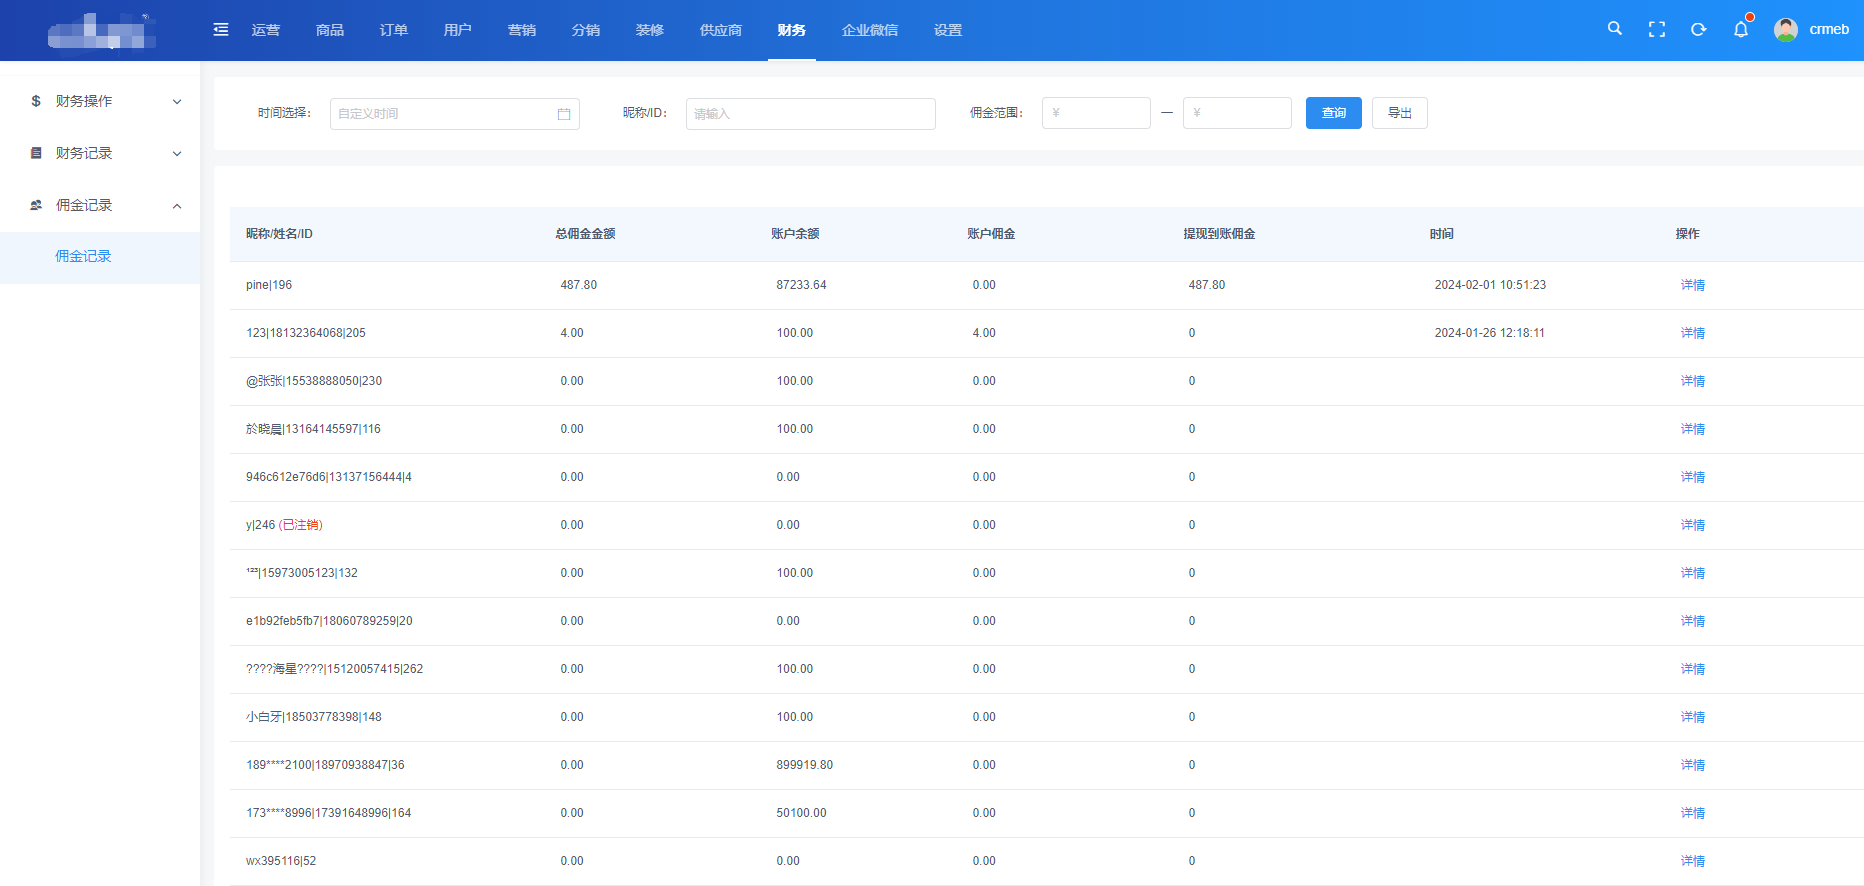Open 详情 for pine|196

1693,285
